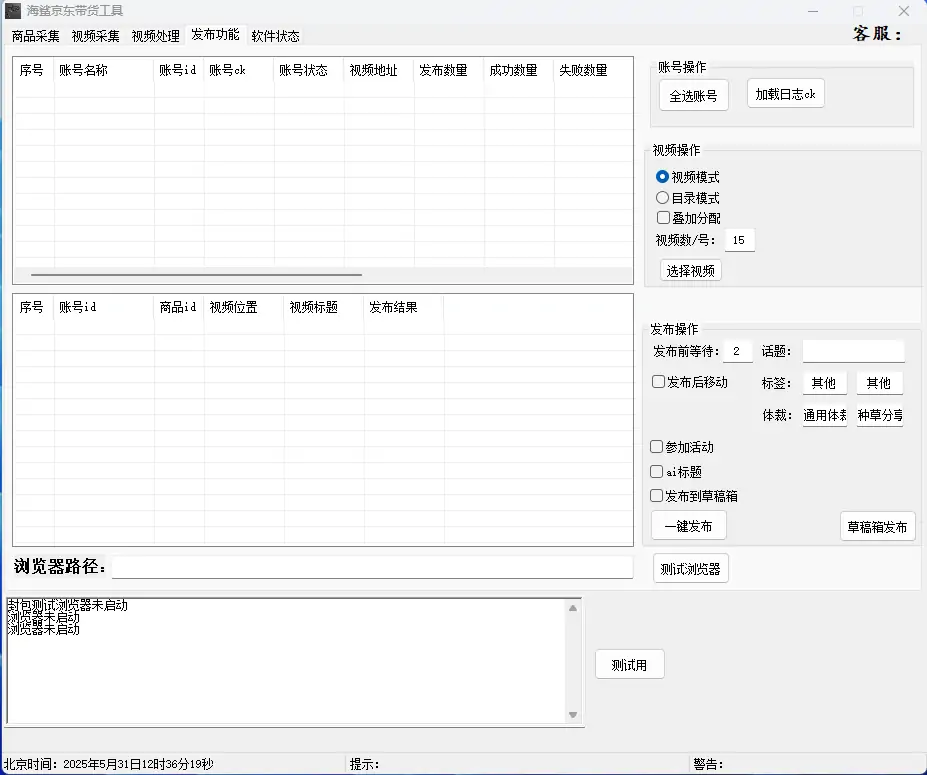927x775 pixels.
Task: Click the 选择视频 button
Action: pos(691,271)
